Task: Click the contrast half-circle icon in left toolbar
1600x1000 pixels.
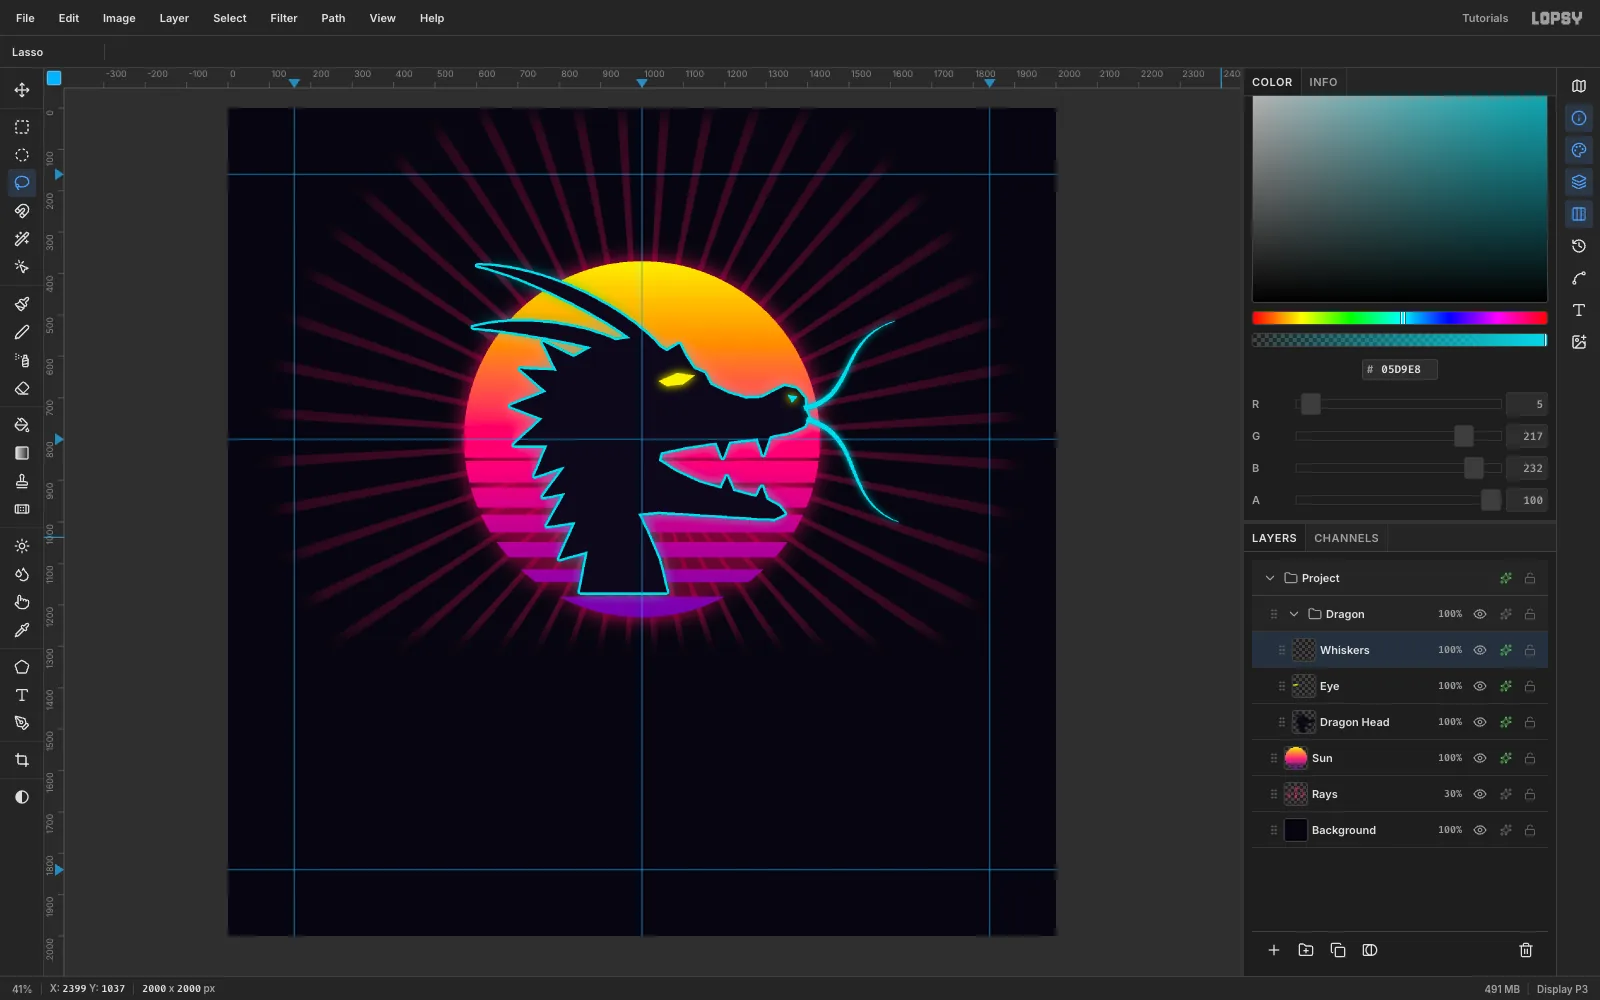Action: pyautogui.click(x=22, y=797)
